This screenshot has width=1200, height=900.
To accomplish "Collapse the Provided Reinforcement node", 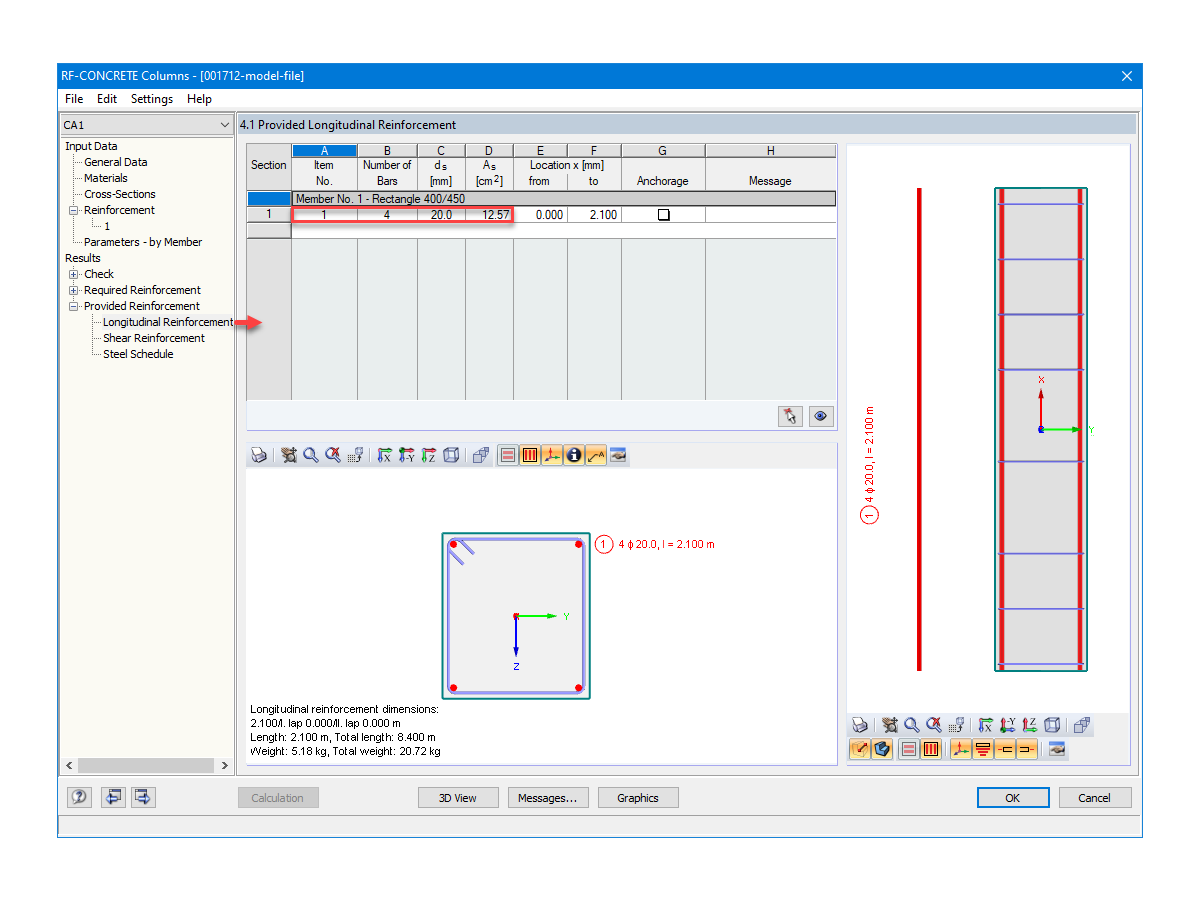I will coord(73,306).
